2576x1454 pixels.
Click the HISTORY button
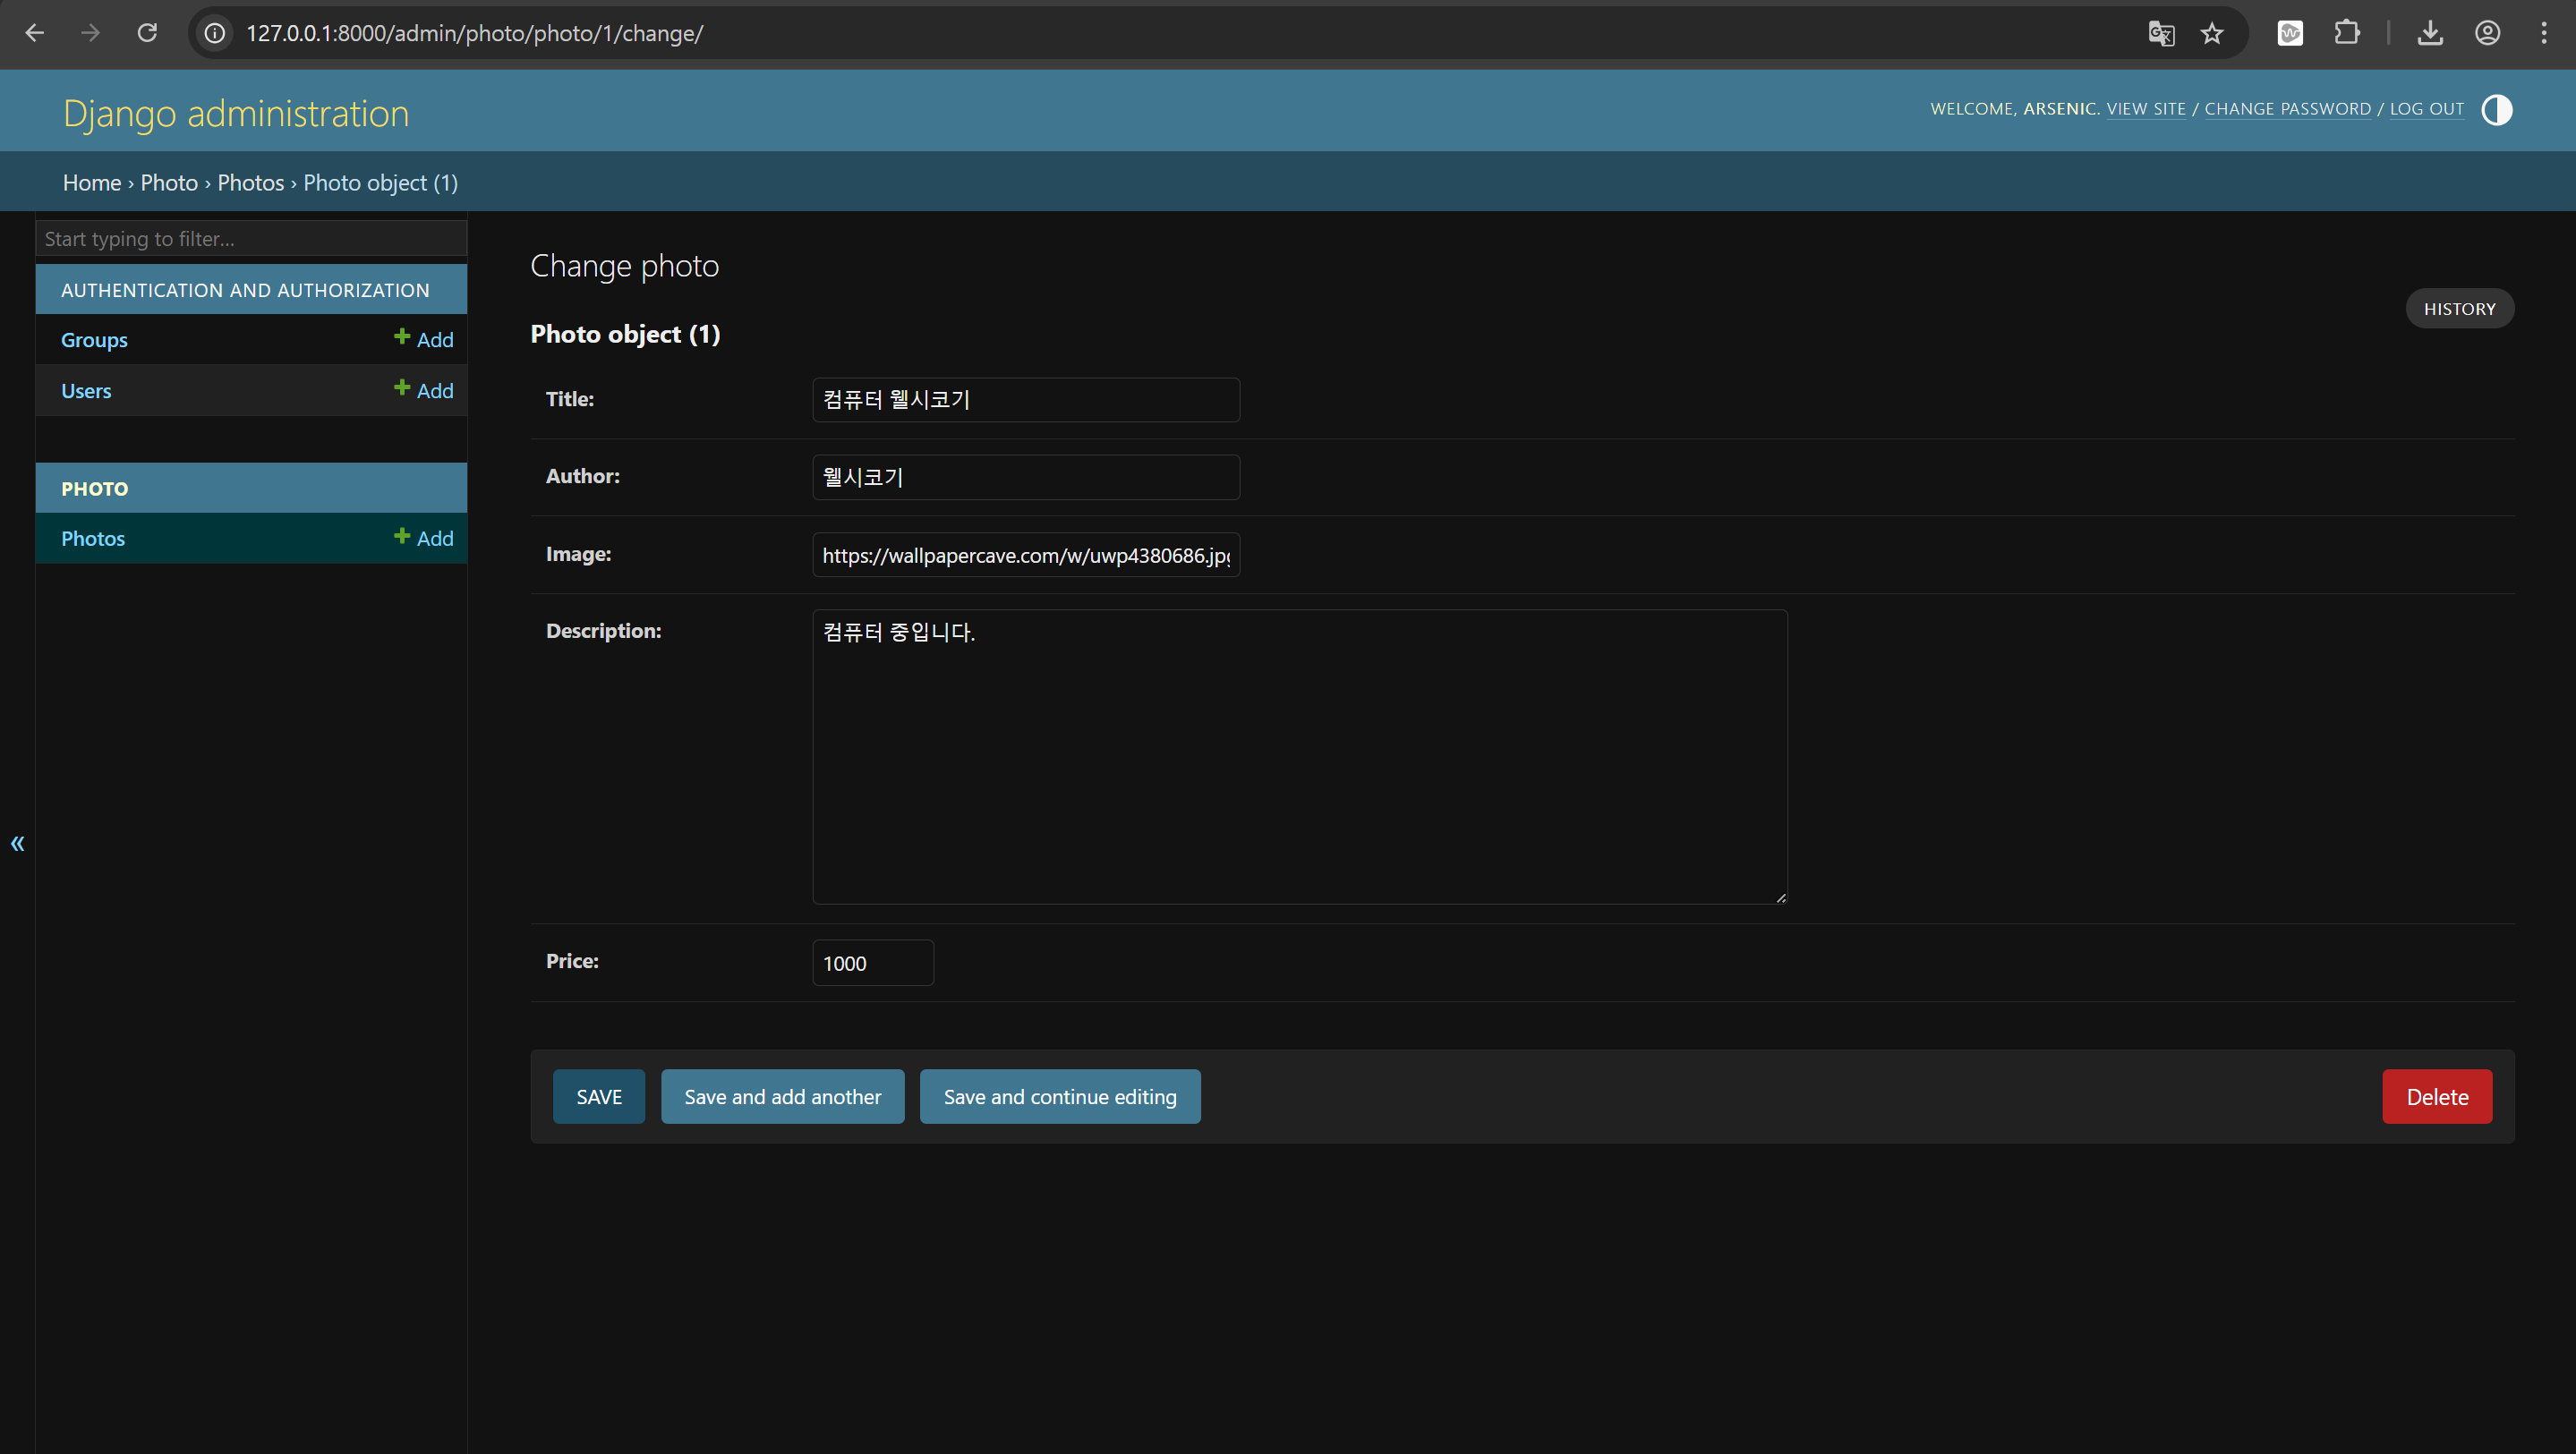tap(2458, 309)
